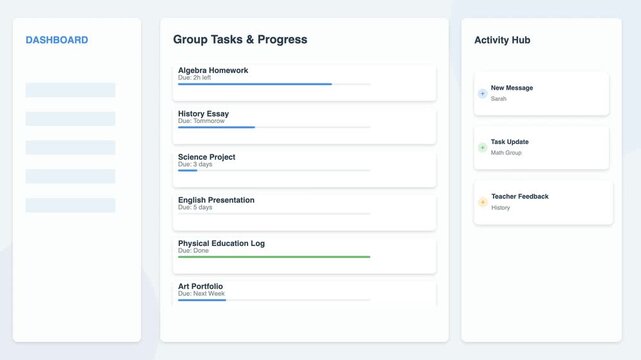Click the 'Activity Hub' heading
The width and height of the screenshot is (641, 360).
point(502,40)
